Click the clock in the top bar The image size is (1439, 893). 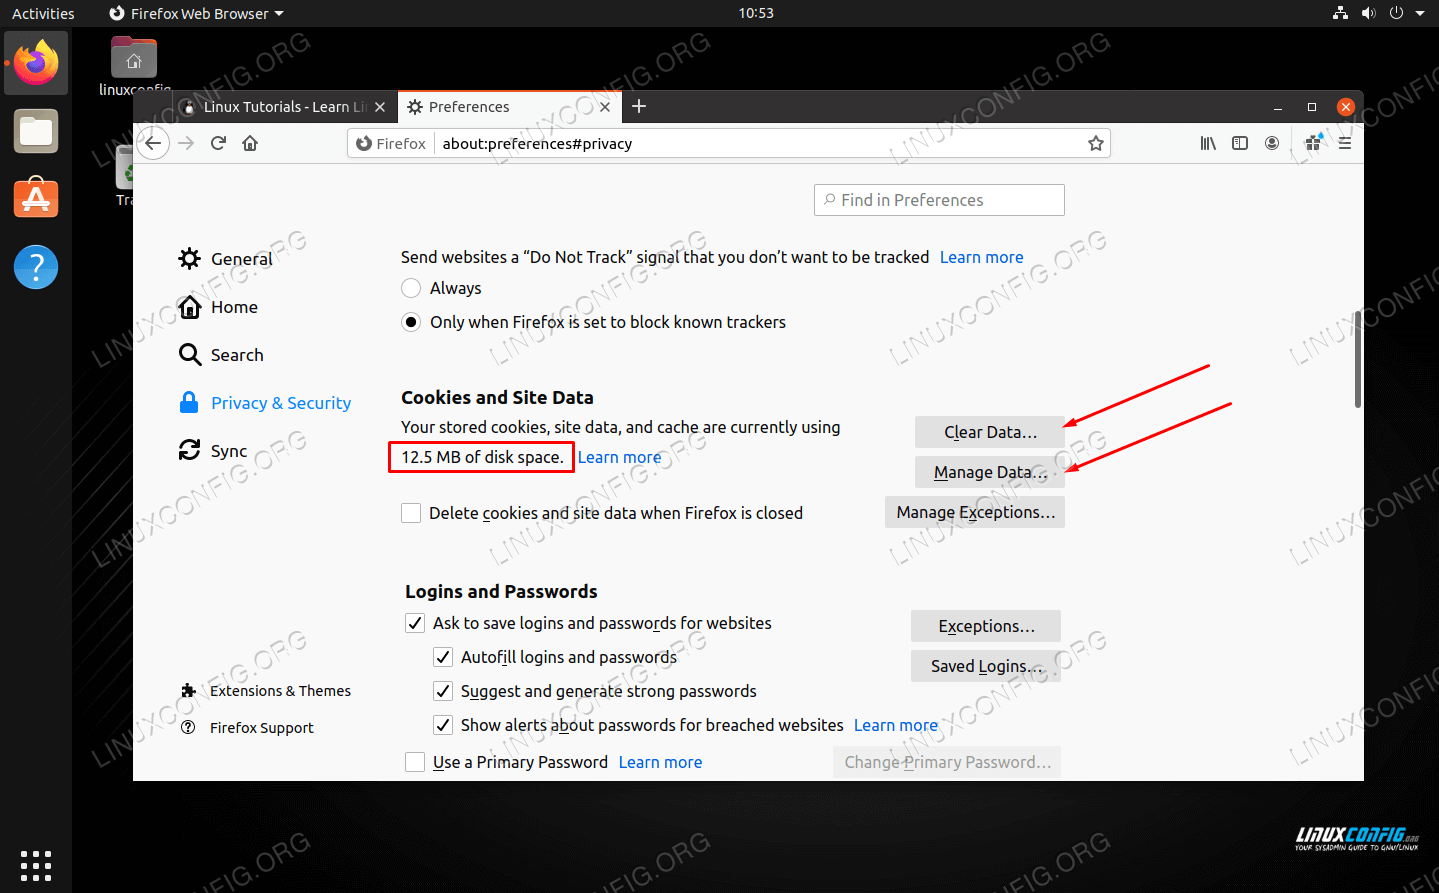(756, 13)
